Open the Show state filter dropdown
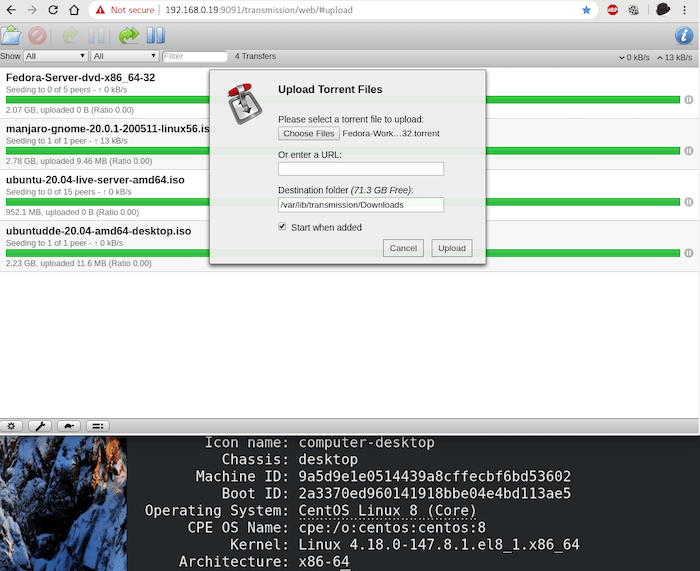700x571 pixels. (55, 56)
